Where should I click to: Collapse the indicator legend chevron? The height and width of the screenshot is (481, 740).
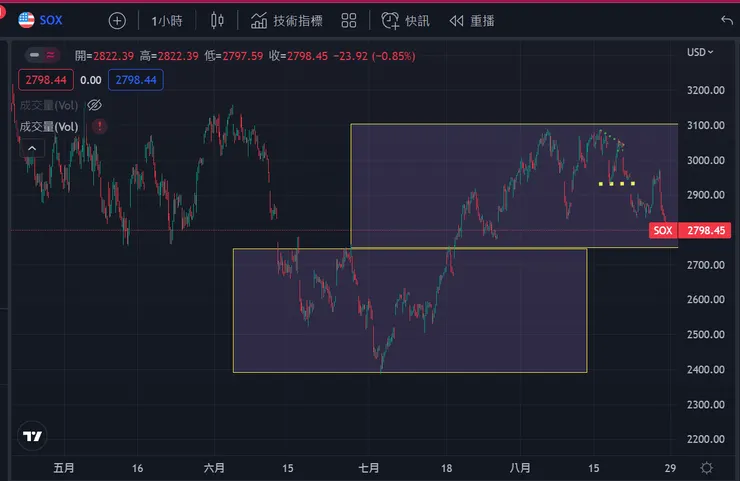(x=32, y=148)
